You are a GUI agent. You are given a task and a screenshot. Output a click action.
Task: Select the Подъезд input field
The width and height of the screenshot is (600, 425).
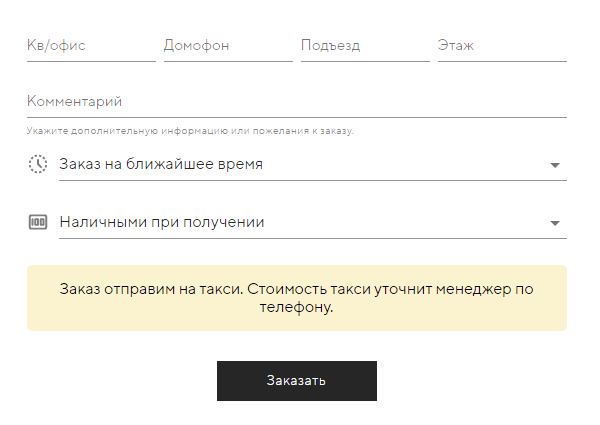tap(365, 46)
